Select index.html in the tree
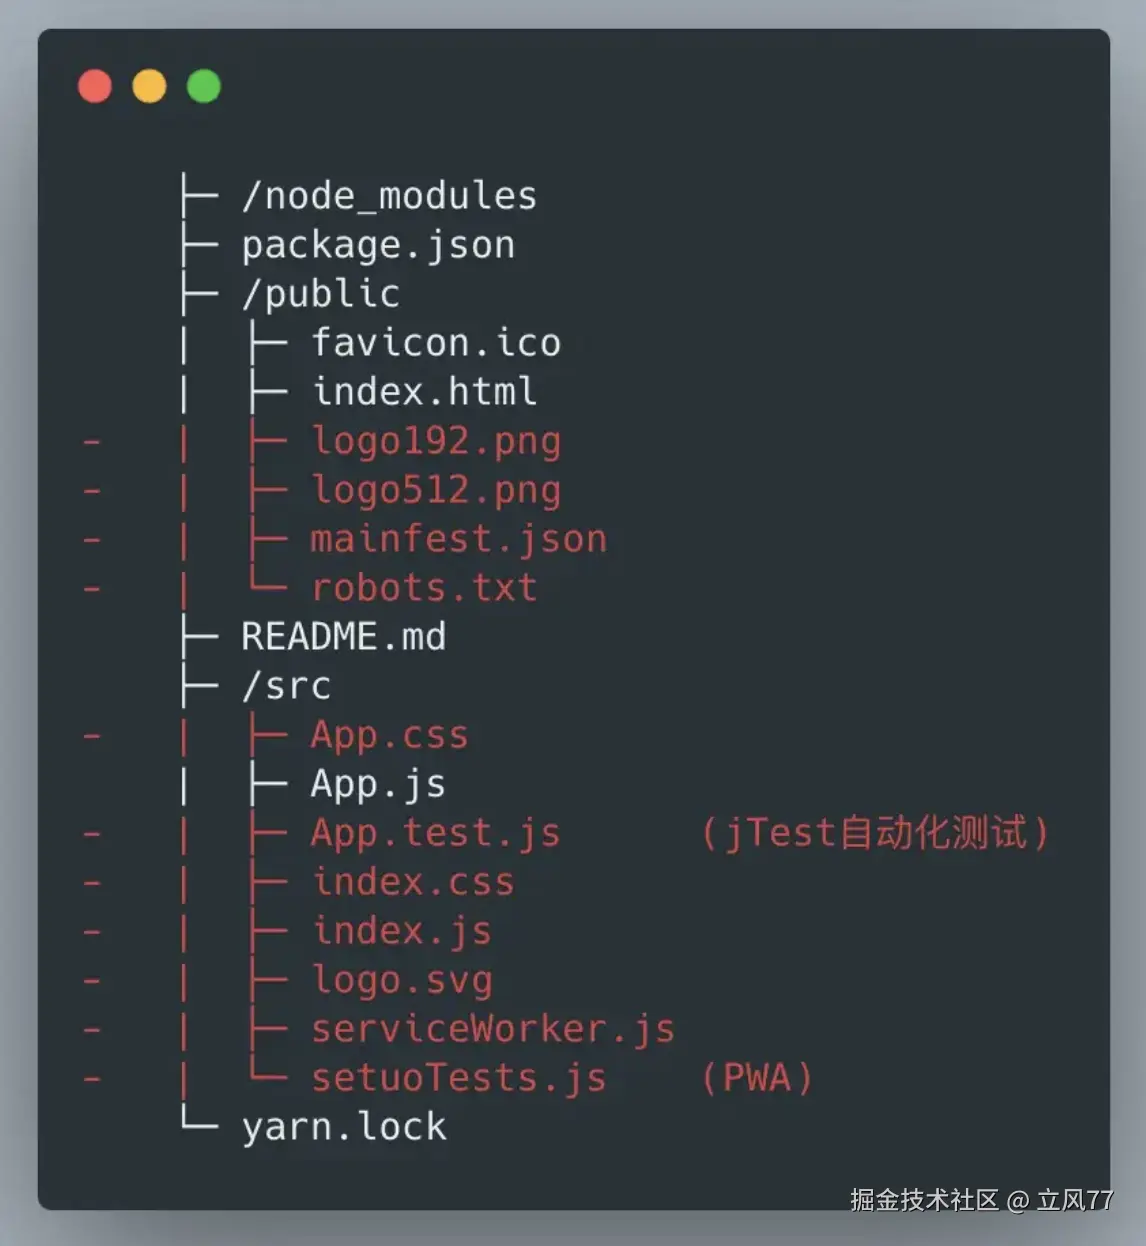Image resolution: width=1146 pixels, height=1246 pixels. tap(425, 391)
